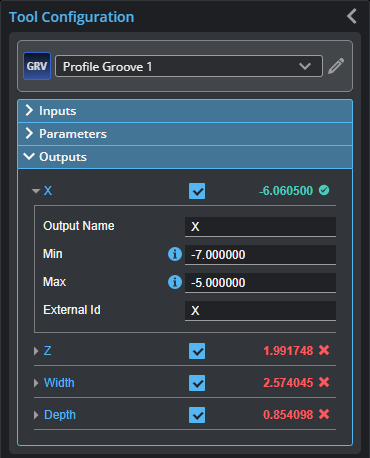370x458 pixels.
Task: Open the Profile Groove 1 dropdown
Action: (189, 66)
